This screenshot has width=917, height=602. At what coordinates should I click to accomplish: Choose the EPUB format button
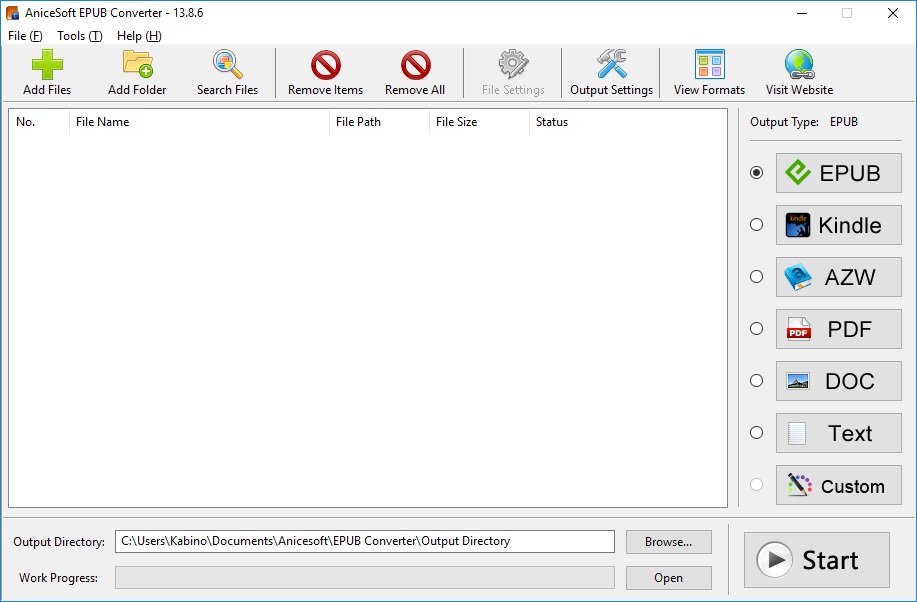point(839,173)
